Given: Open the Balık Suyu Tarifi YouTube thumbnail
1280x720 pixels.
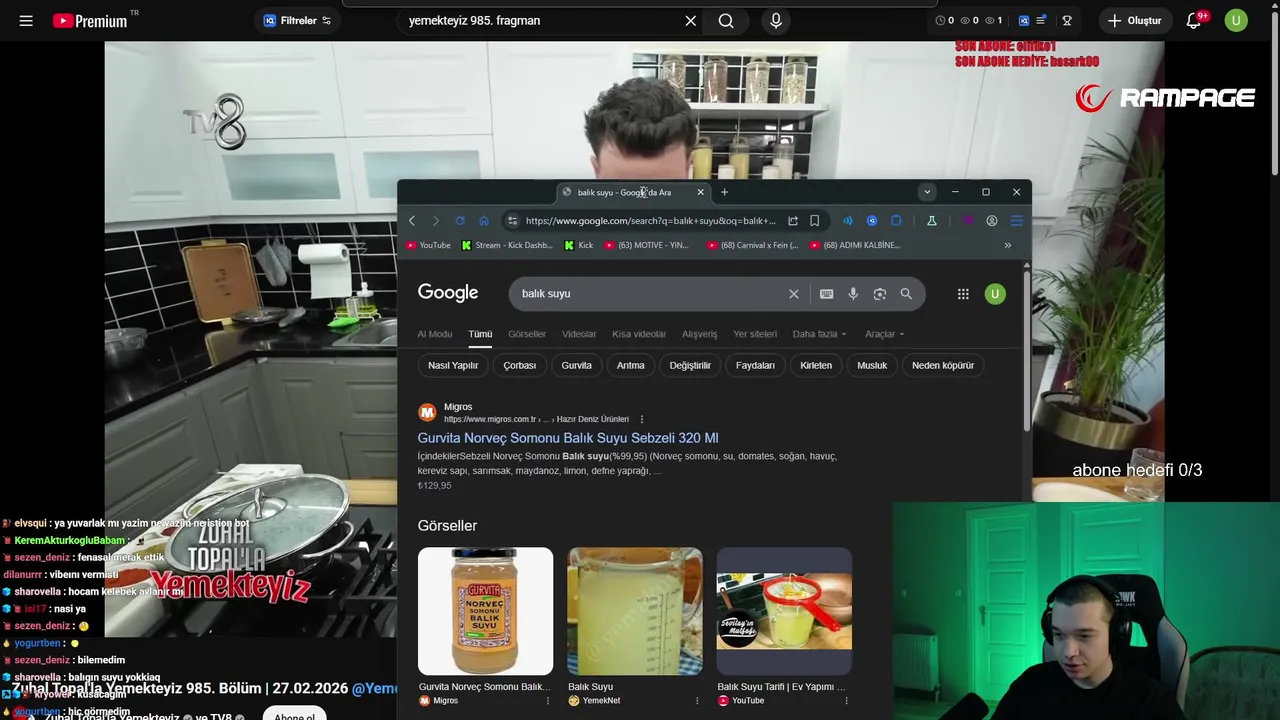Looking at the screenshot, I should click(x=784, y=611).
